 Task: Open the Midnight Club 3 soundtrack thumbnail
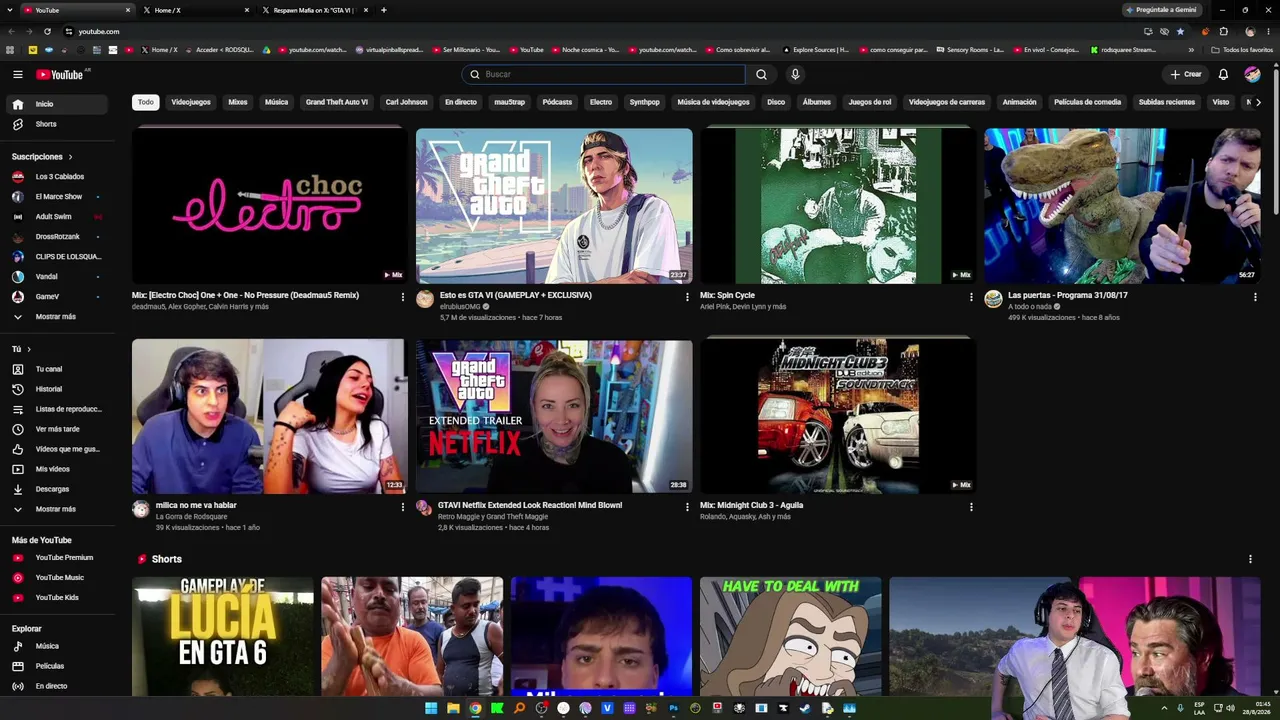pos(838,416)
